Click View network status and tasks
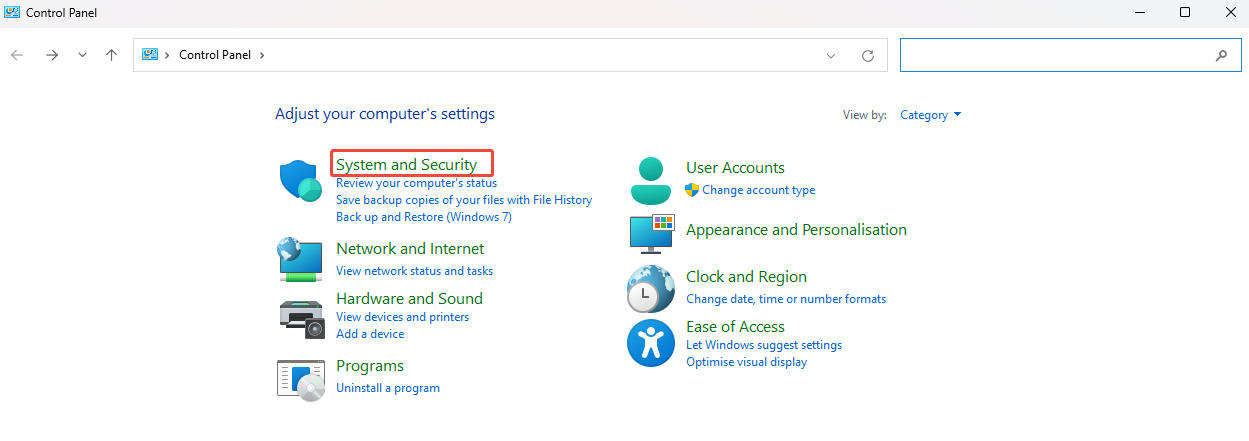The height and width of the screenshot is (441, 1249). [414, 270]
